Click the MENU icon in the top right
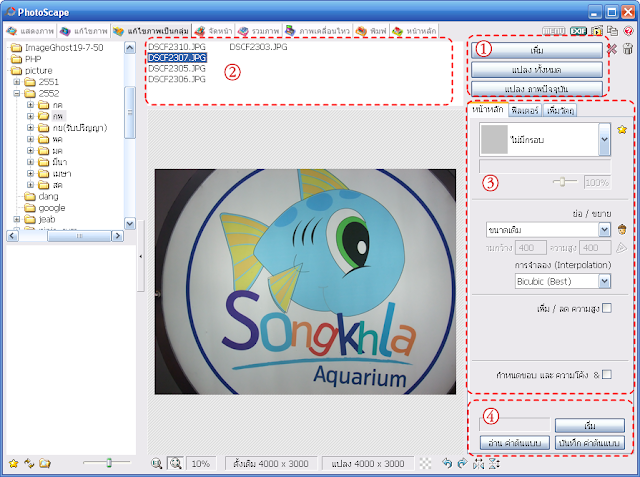The width and height of the screenshot is (640, 477). coord(553,31)
